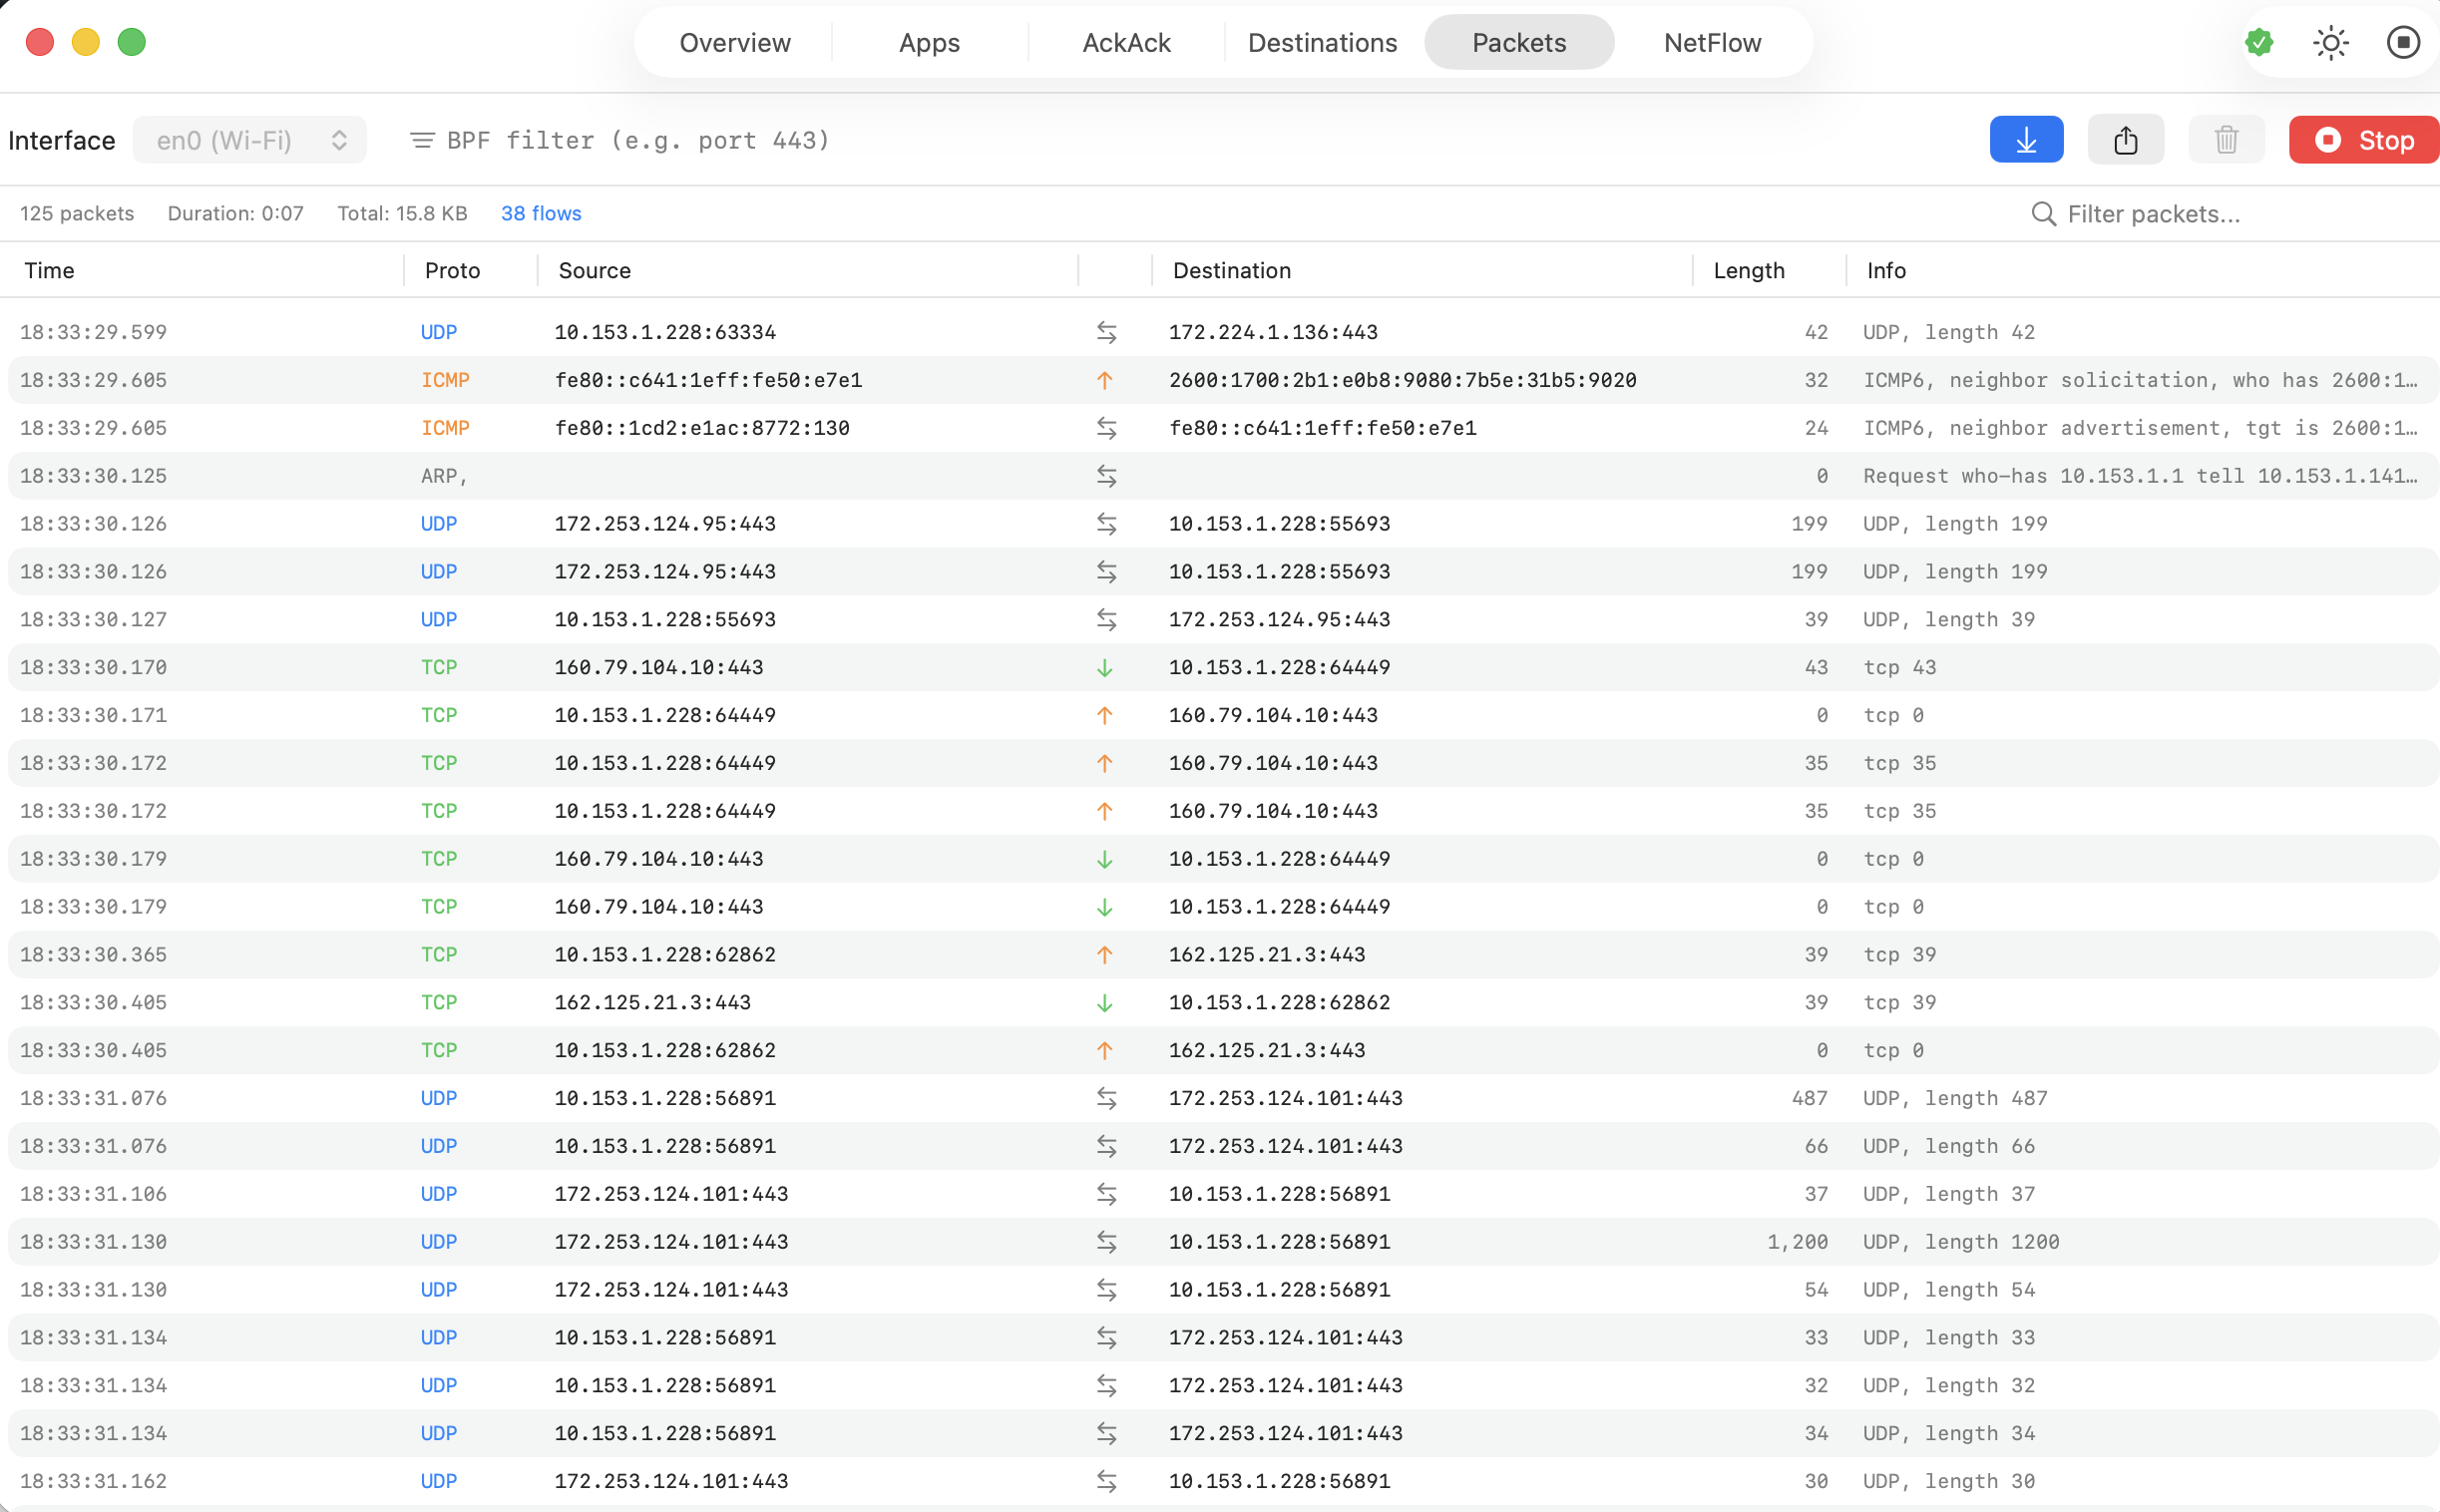The image size is (2440, 1512).
Task: Click the bidirectional arrow on the 18:33:31.162 row
Action: pyautogui.click(x=1106, y=1481)
